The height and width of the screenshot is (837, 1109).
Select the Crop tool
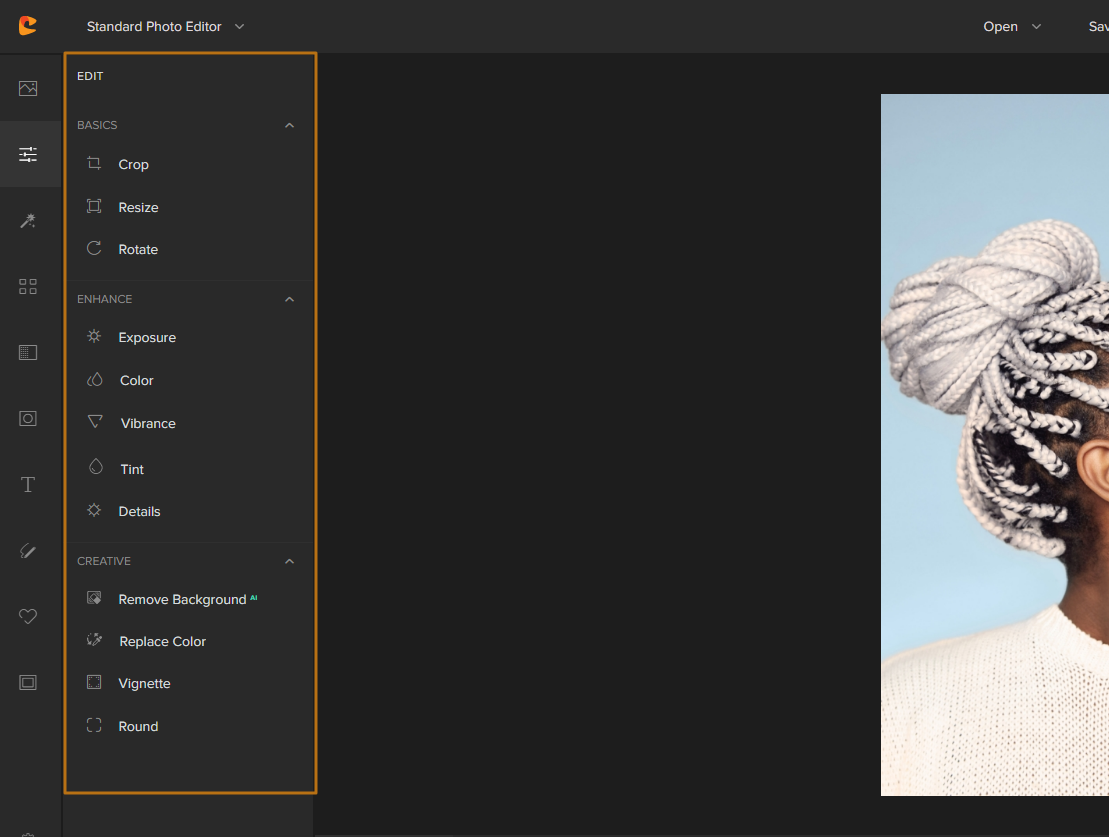[133, 165]
